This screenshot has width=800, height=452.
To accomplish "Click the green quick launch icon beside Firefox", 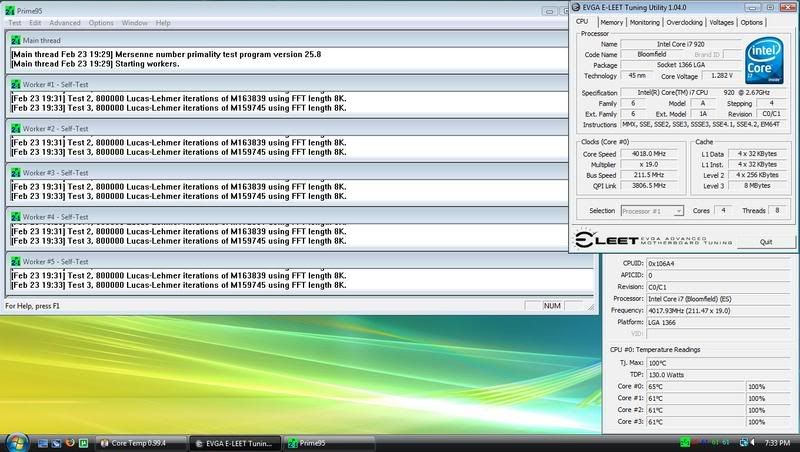I will [84, 443].
